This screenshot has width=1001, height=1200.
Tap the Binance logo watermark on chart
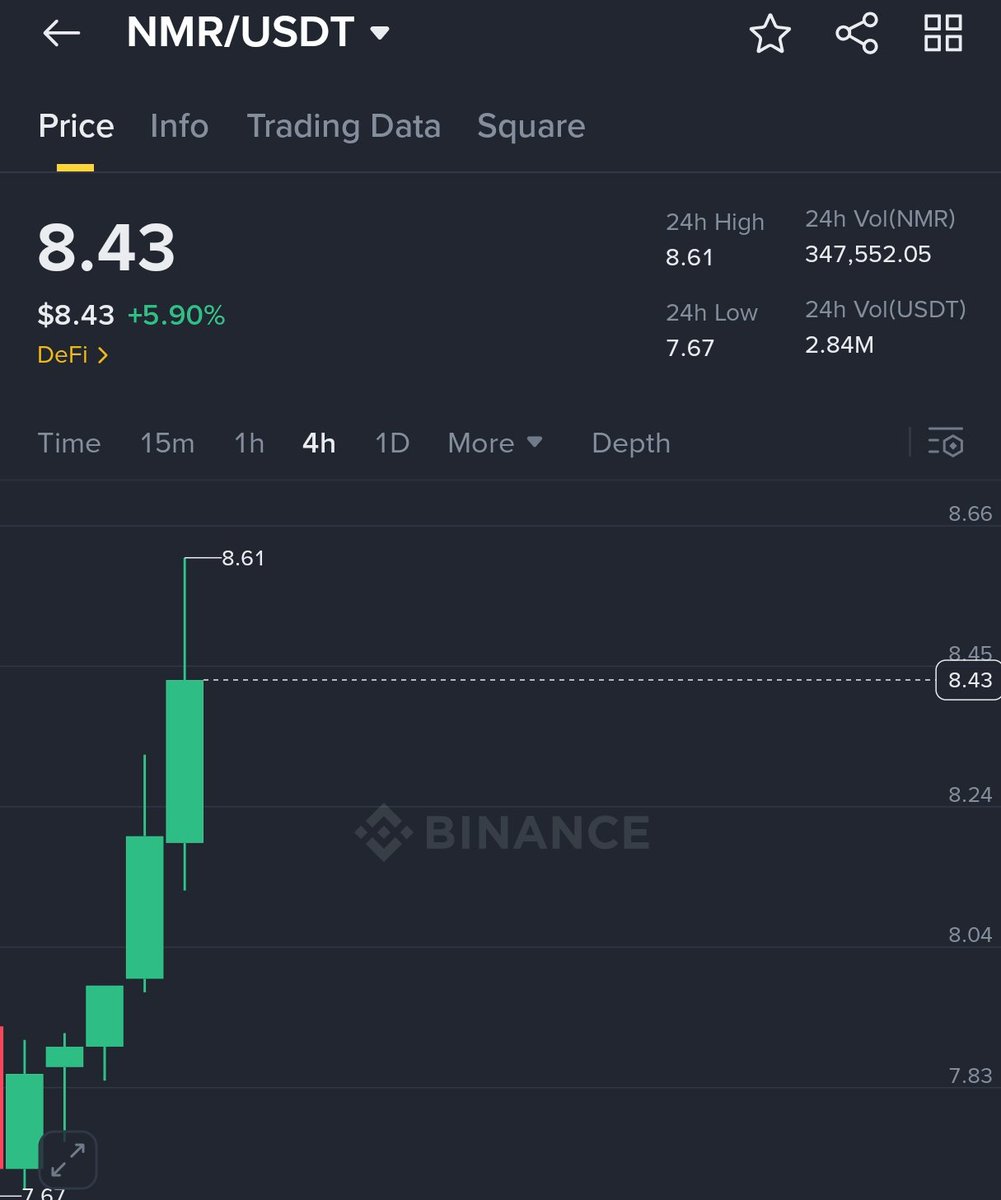(x=503, y=832)
